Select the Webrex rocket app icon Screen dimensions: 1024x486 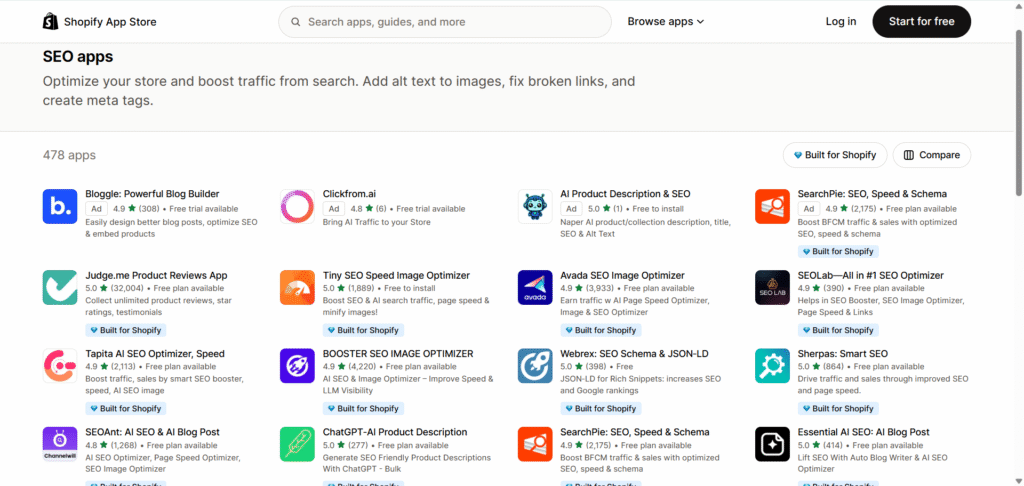[535, 366]
